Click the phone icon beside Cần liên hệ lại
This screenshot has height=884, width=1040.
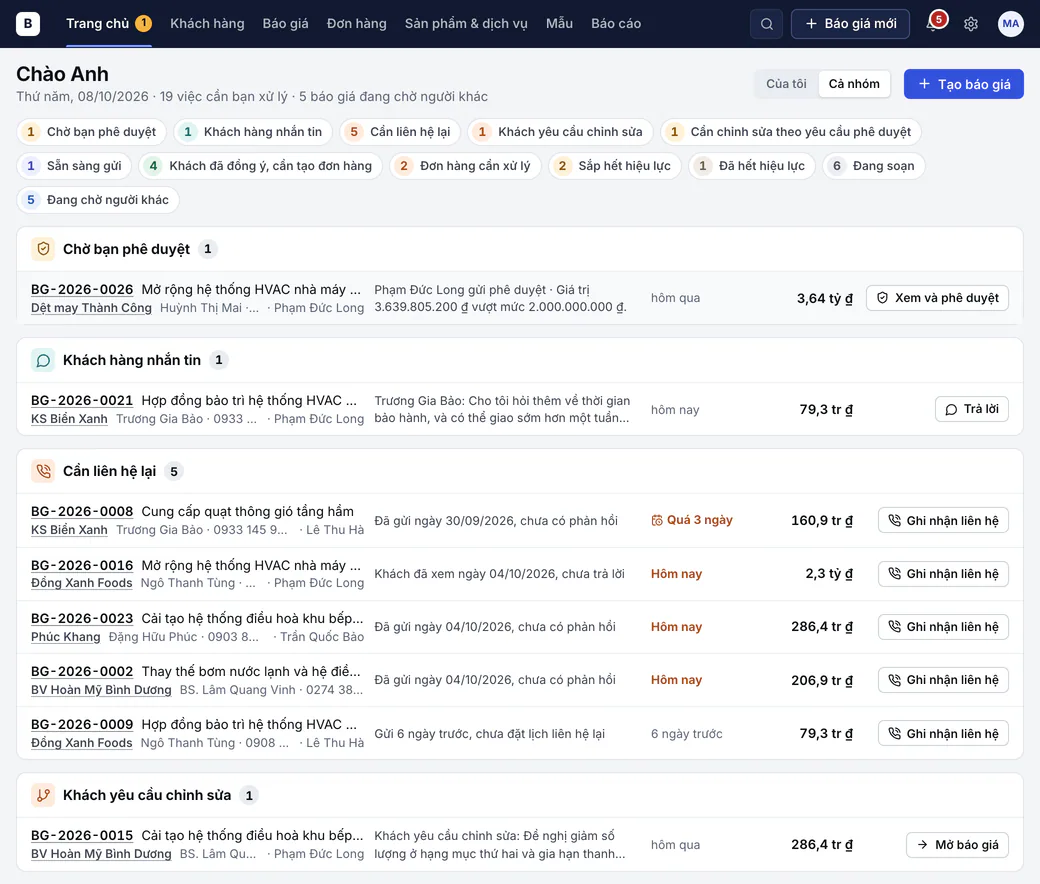43,471
